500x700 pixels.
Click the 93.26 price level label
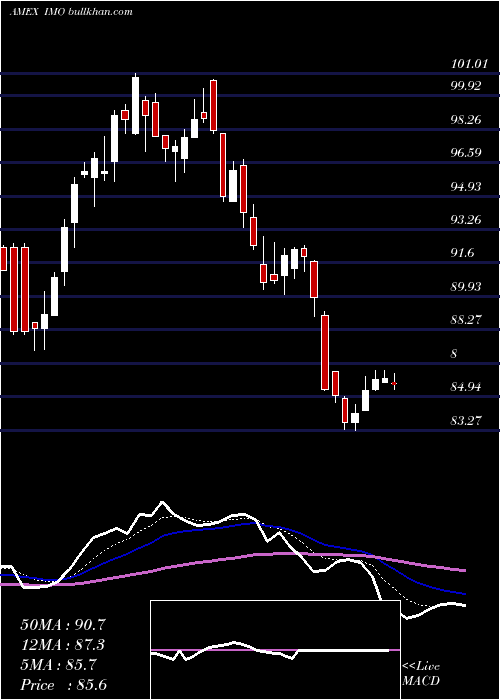466,220
